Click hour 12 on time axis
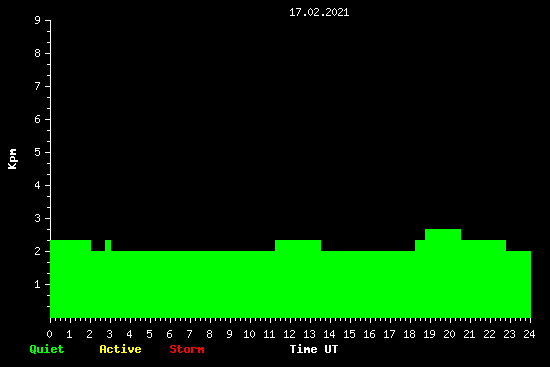The width and height of the screenshot is (550, 367). click(x=289, y=334)
